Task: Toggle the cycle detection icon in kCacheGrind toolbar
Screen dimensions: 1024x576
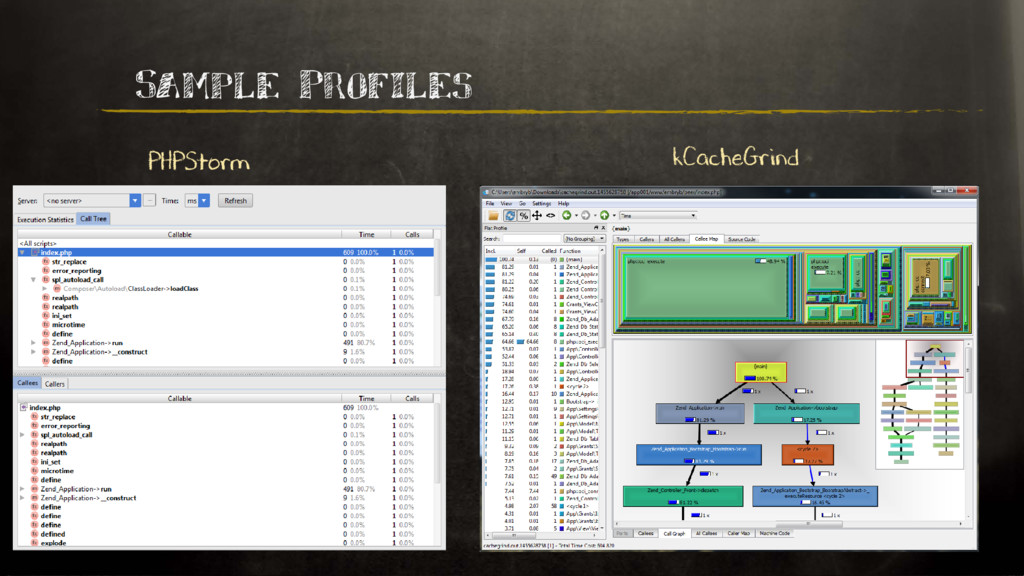Action: pos(510,216)
